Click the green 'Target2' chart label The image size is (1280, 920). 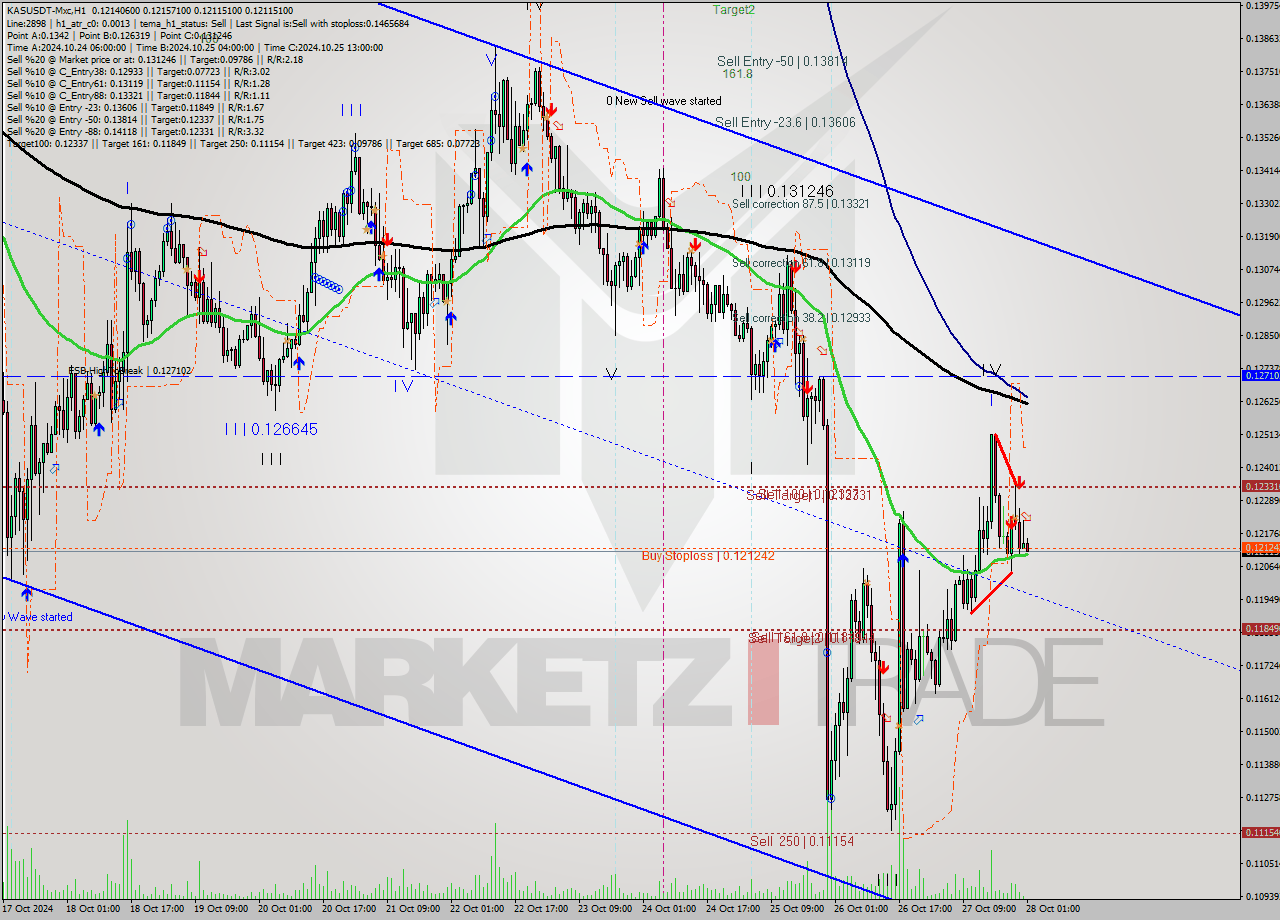pyautogui.click(x=734, y=10)
